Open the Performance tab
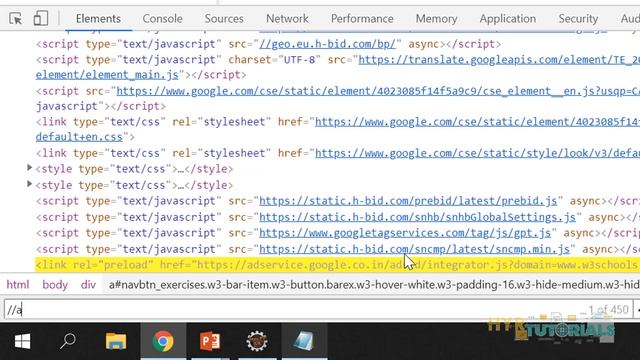Image resolution: width=640 pixels, height=360 pixels. click(362, 19)
